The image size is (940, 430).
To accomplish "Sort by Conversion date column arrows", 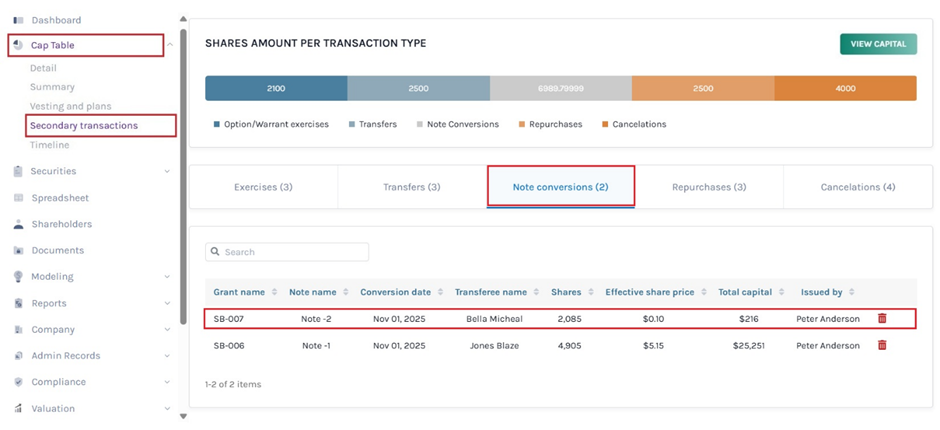I will pos(439,292).
